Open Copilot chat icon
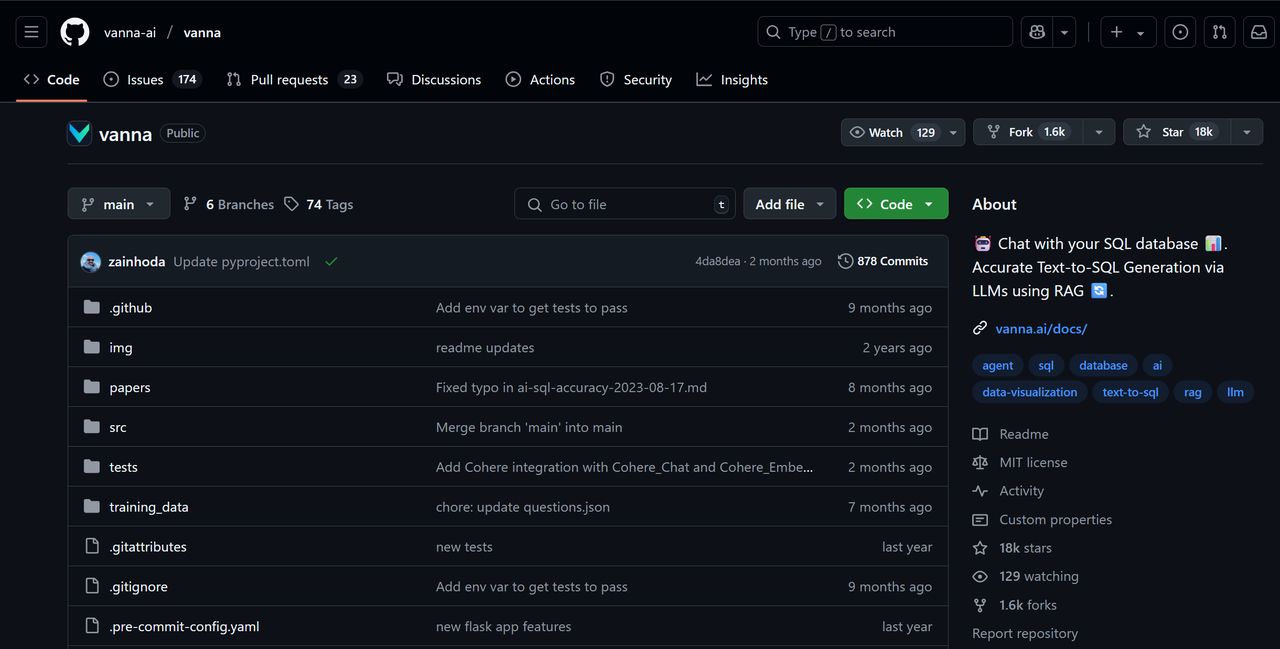1280x649 pixels. pos(1037,32)
